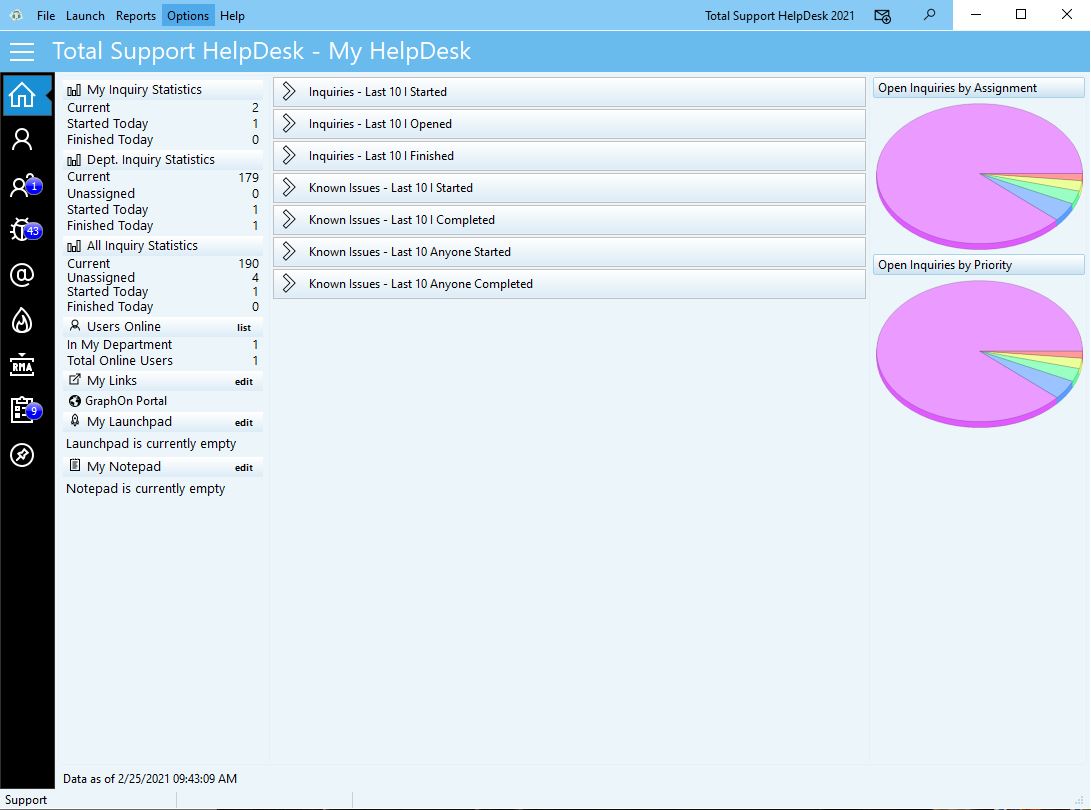Expand Known Issues - Last 10 Anyone Completed
Viewport: 1091px width, 810px height.
click(569, 284)
